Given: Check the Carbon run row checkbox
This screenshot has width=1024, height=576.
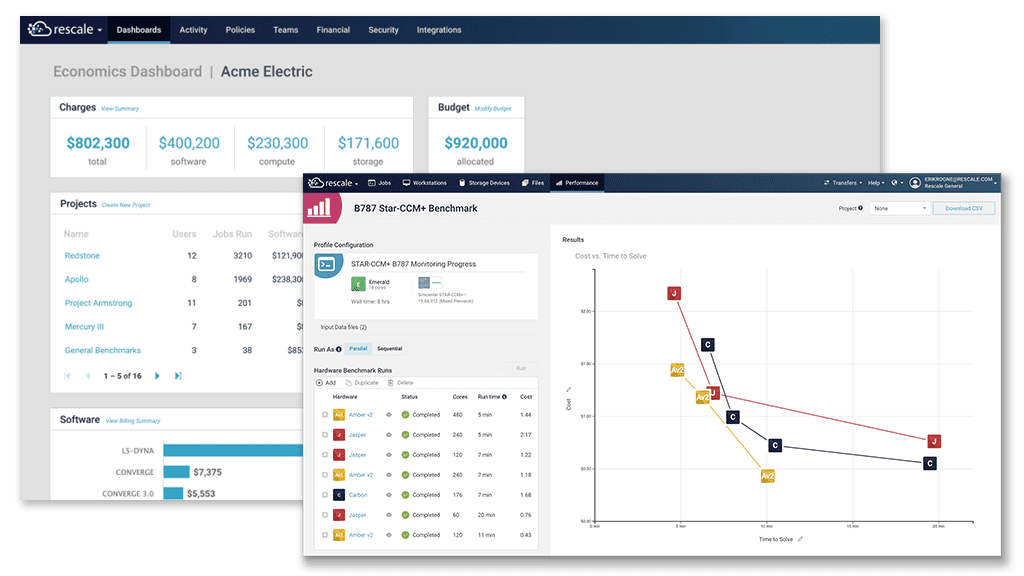Looking at the screenshot, I should point(325,495).
